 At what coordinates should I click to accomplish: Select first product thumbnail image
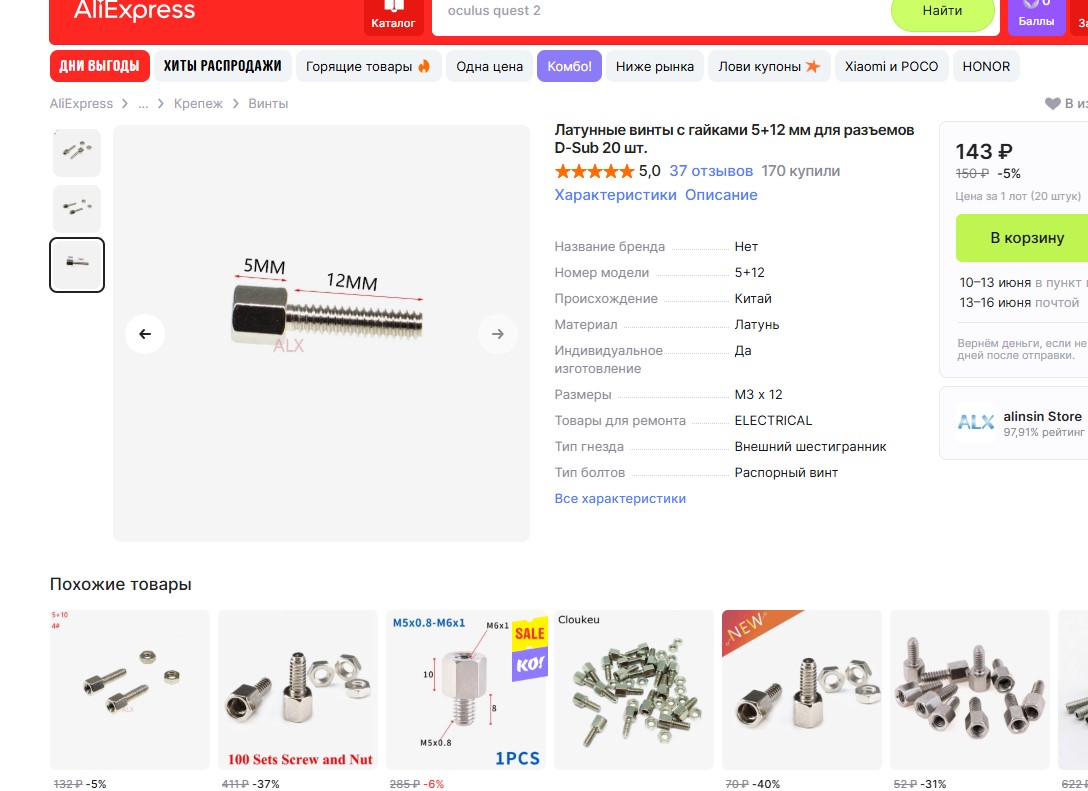pos(77,152)
